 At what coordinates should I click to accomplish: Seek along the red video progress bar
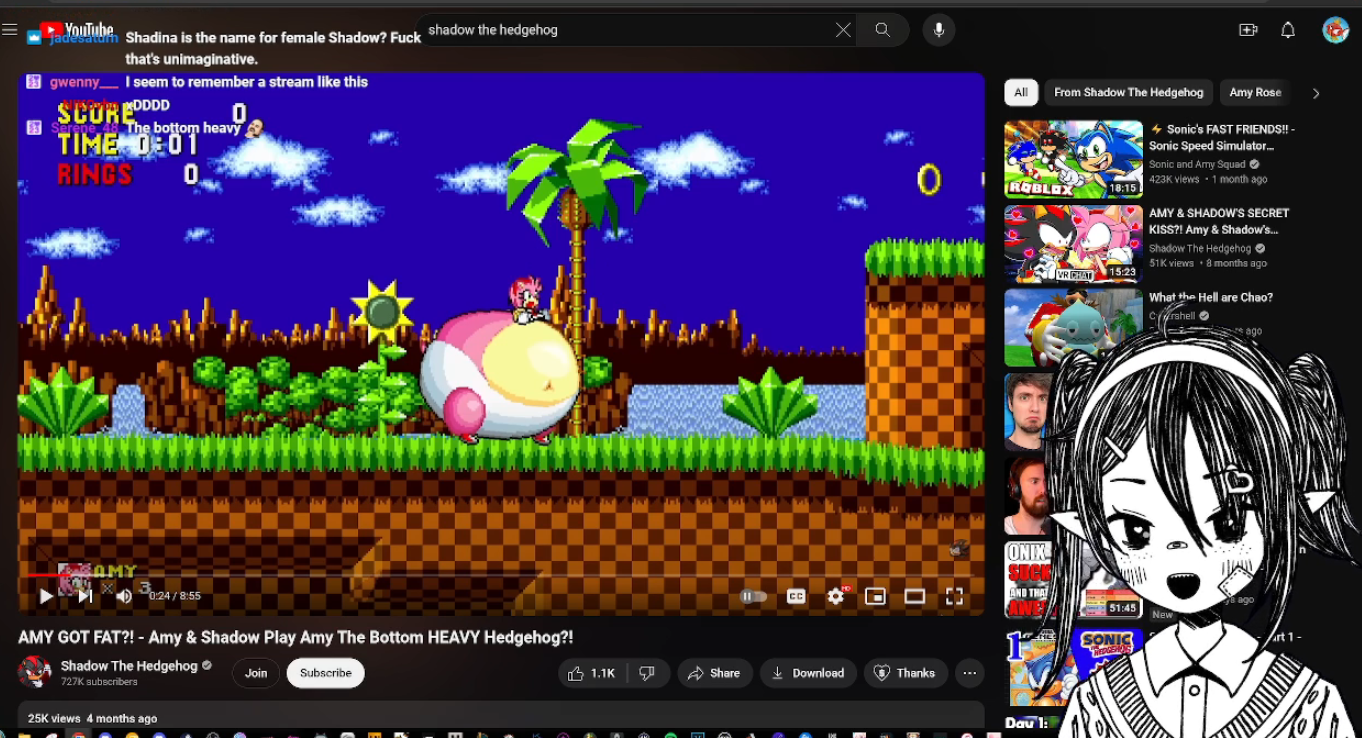(501, 575)
